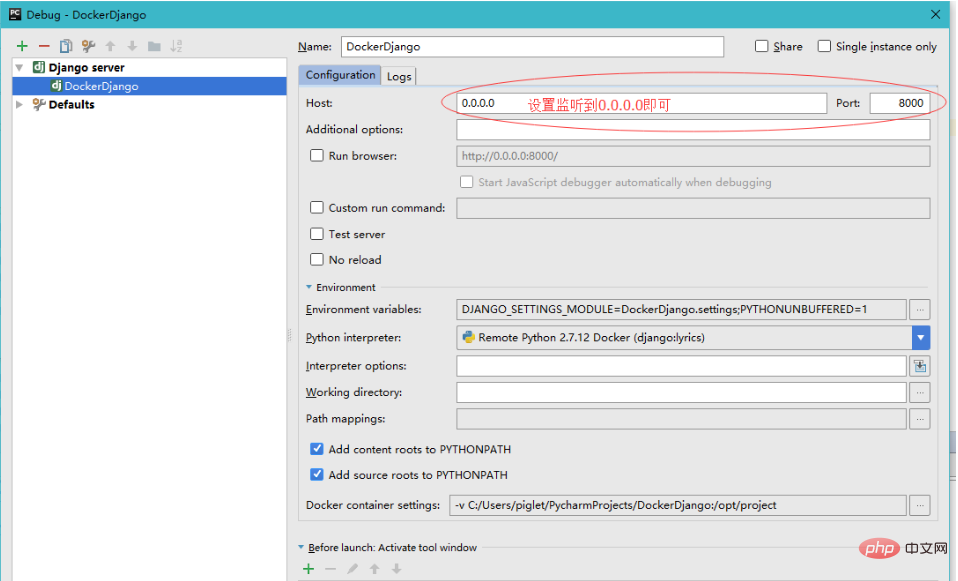Image resolution: width=958 pixels, height=581 pixels.
Task: Open the Edit defaults wrench icon
Action: coord(88,46)
